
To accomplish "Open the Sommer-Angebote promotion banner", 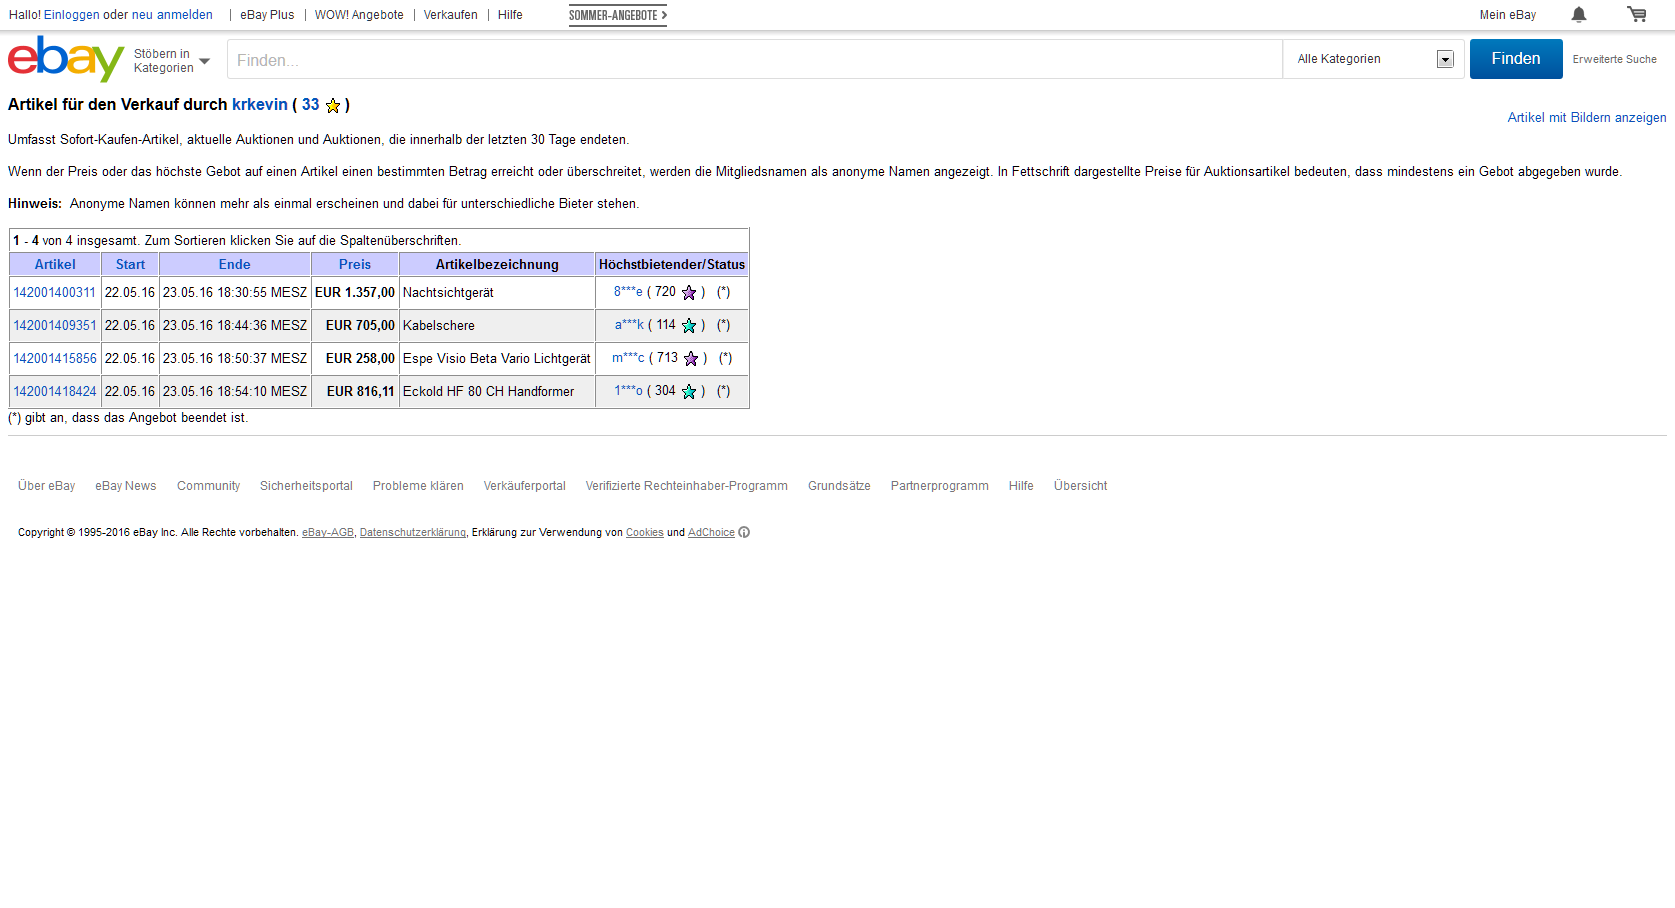I will pyautogui.click(x=617, y=15).
